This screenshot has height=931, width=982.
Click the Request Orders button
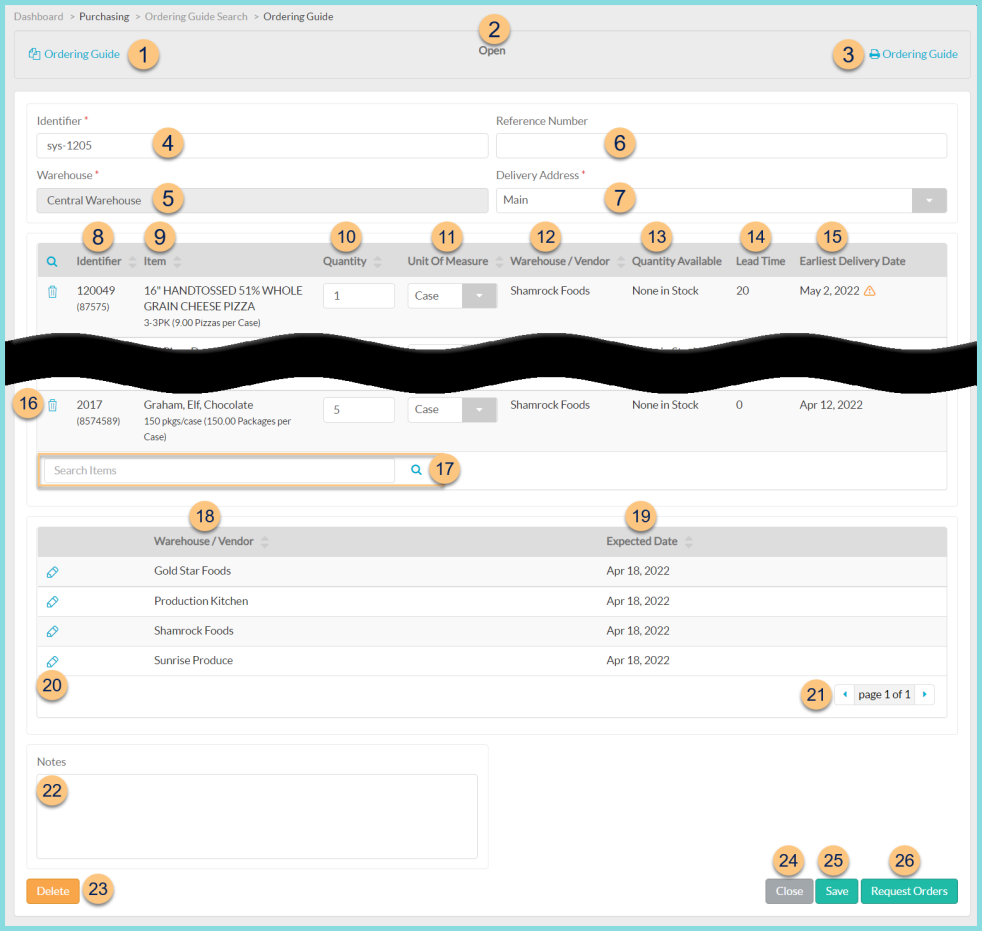(909, 890)
